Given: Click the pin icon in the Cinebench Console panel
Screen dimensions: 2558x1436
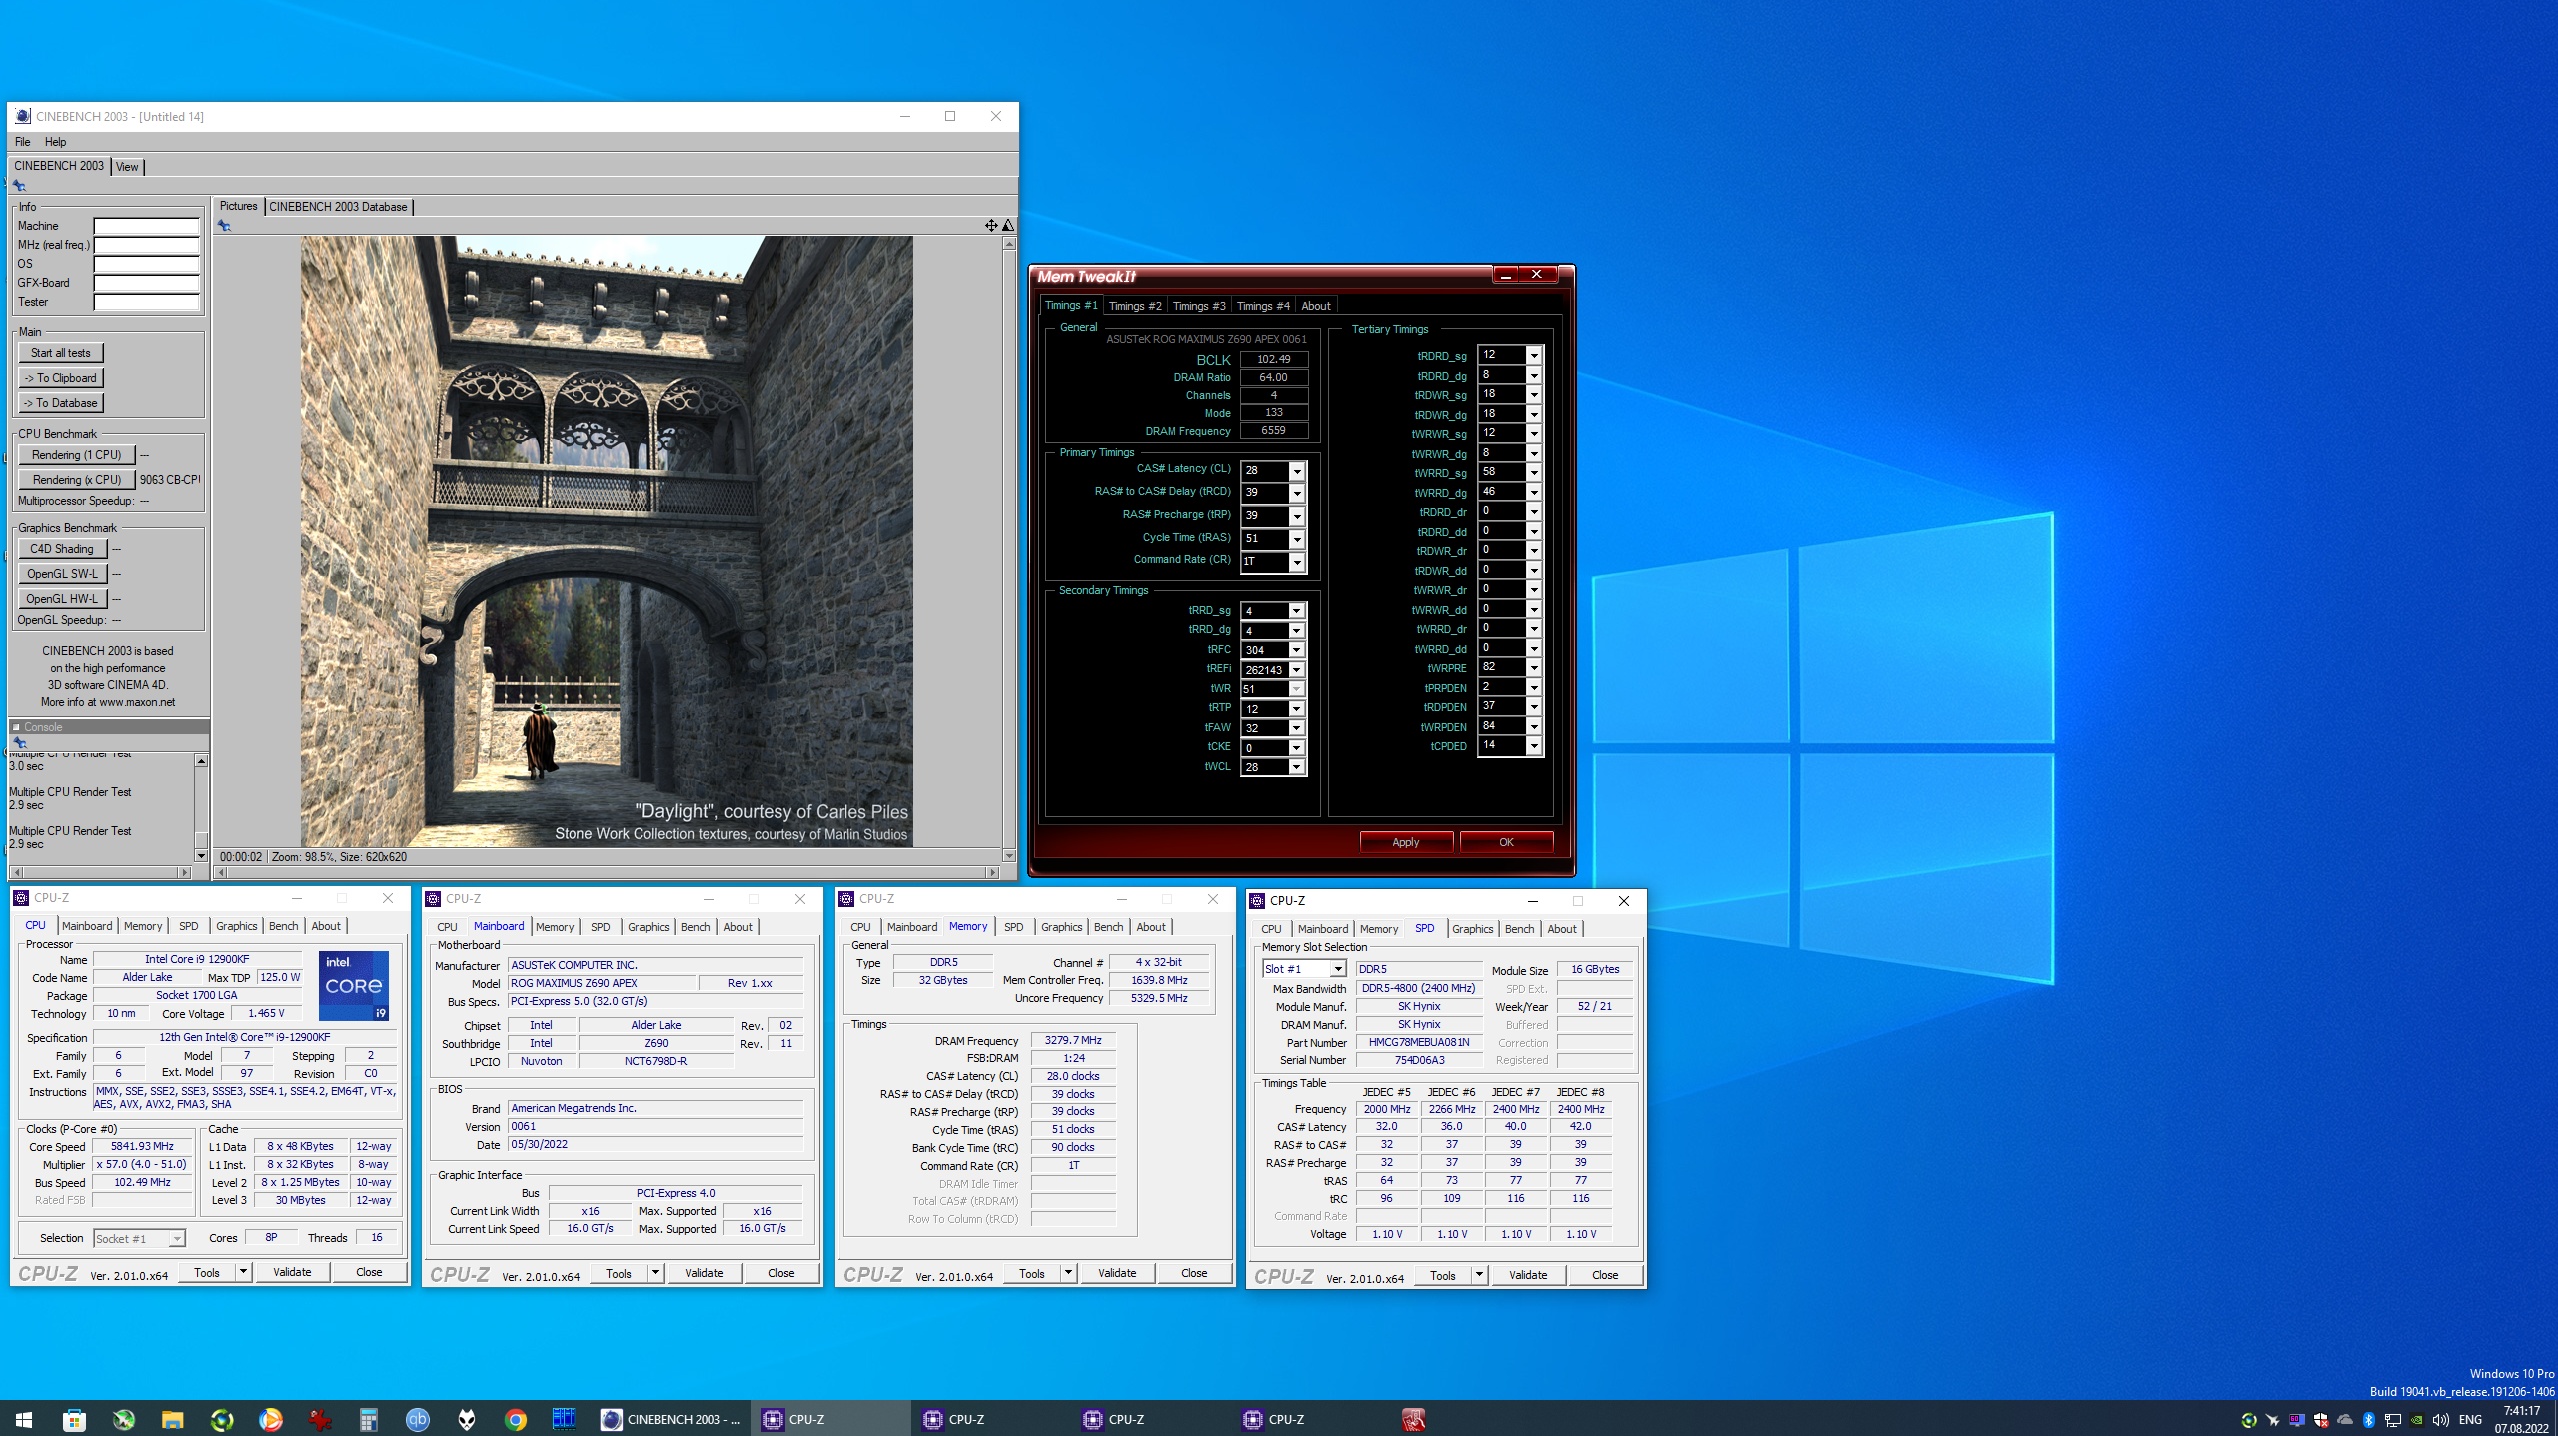Looking at the screenshot, I should (19, 743).
